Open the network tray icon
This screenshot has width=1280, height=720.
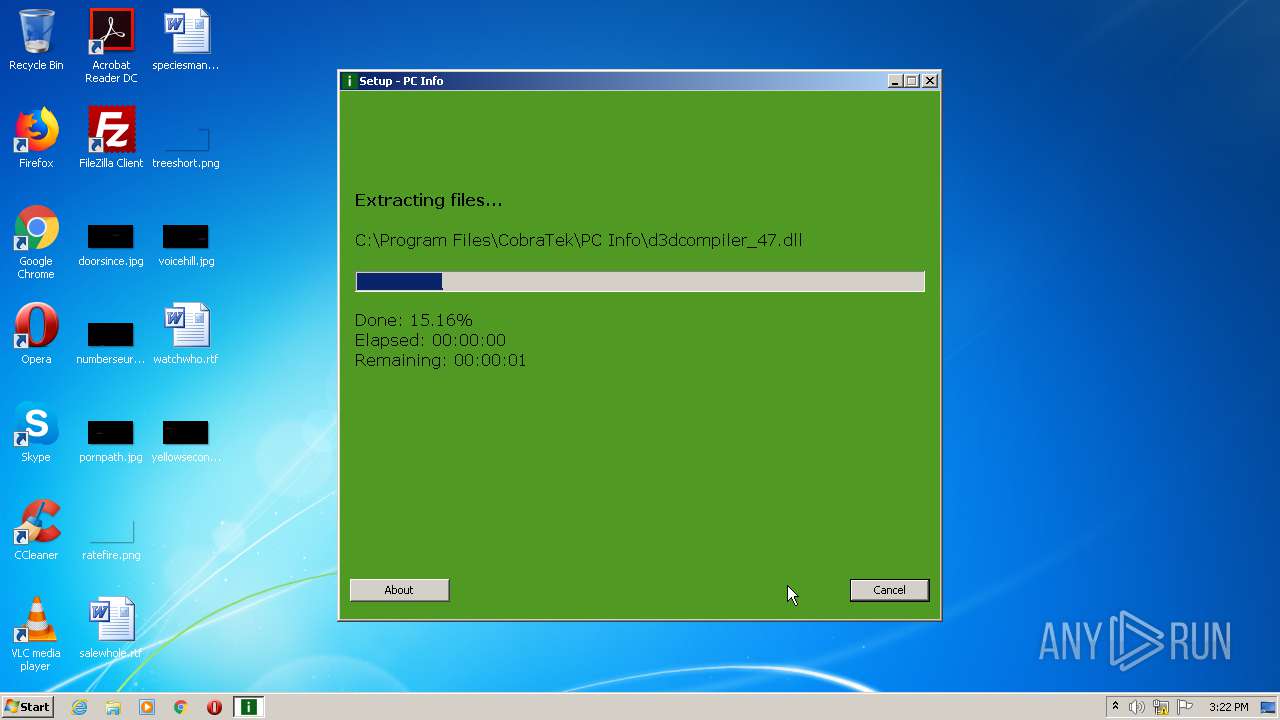point(1161,707)
